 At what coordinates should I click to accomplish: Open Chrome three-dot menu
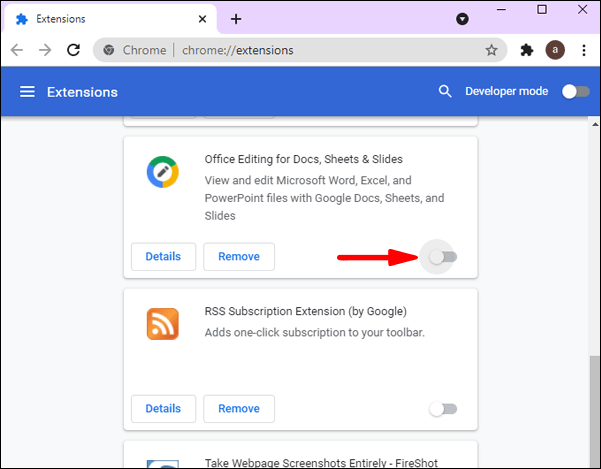pos(584,50)
